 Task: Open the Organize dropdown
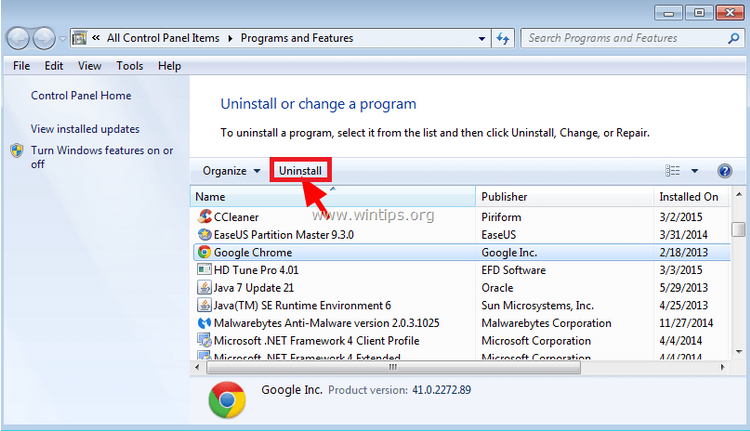coord(232,171)
